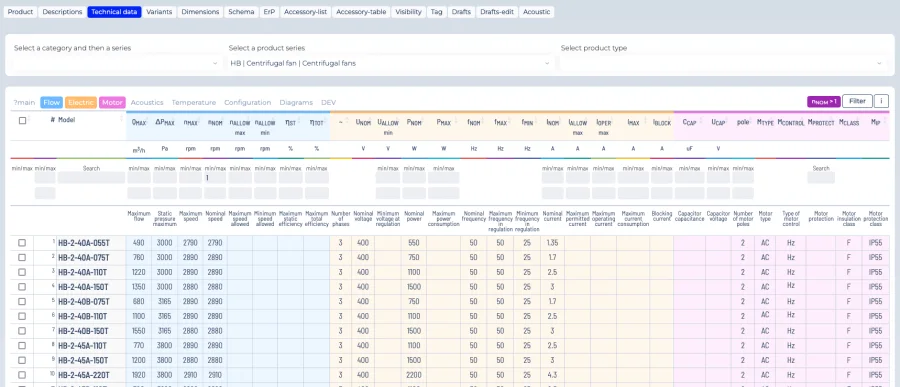Viewport: 900px width, 387px height.
Task: Click model name HB-2-40A-055T
Action: (x=83, y=243)
